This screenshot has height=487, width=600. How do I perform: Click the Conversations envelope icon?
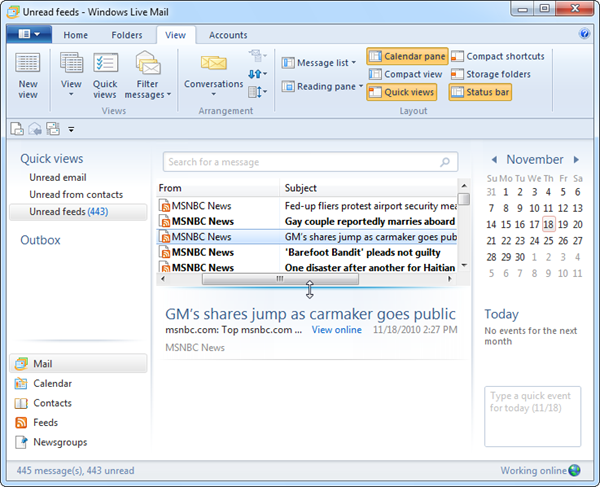[213, 71]
